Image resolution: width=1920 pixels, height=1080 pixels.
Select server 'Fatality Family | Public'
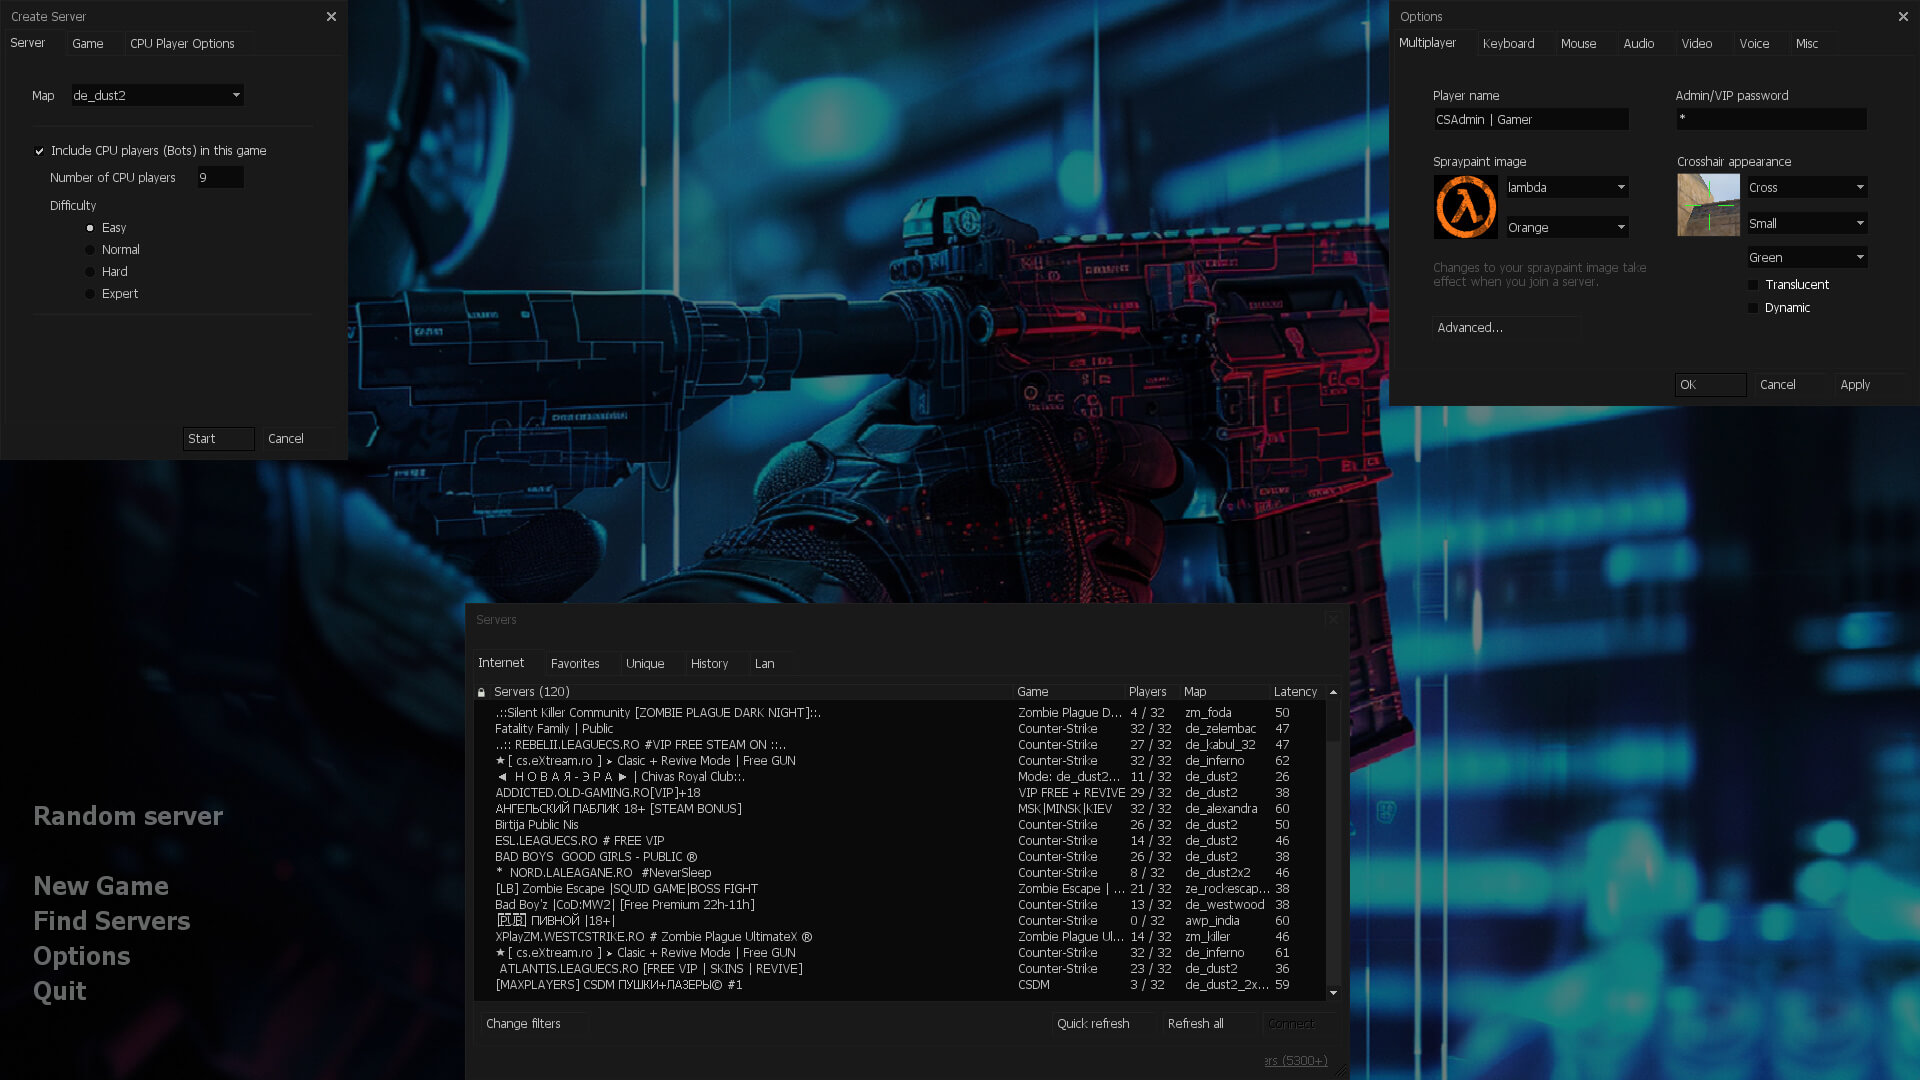[x=900, y=729]
